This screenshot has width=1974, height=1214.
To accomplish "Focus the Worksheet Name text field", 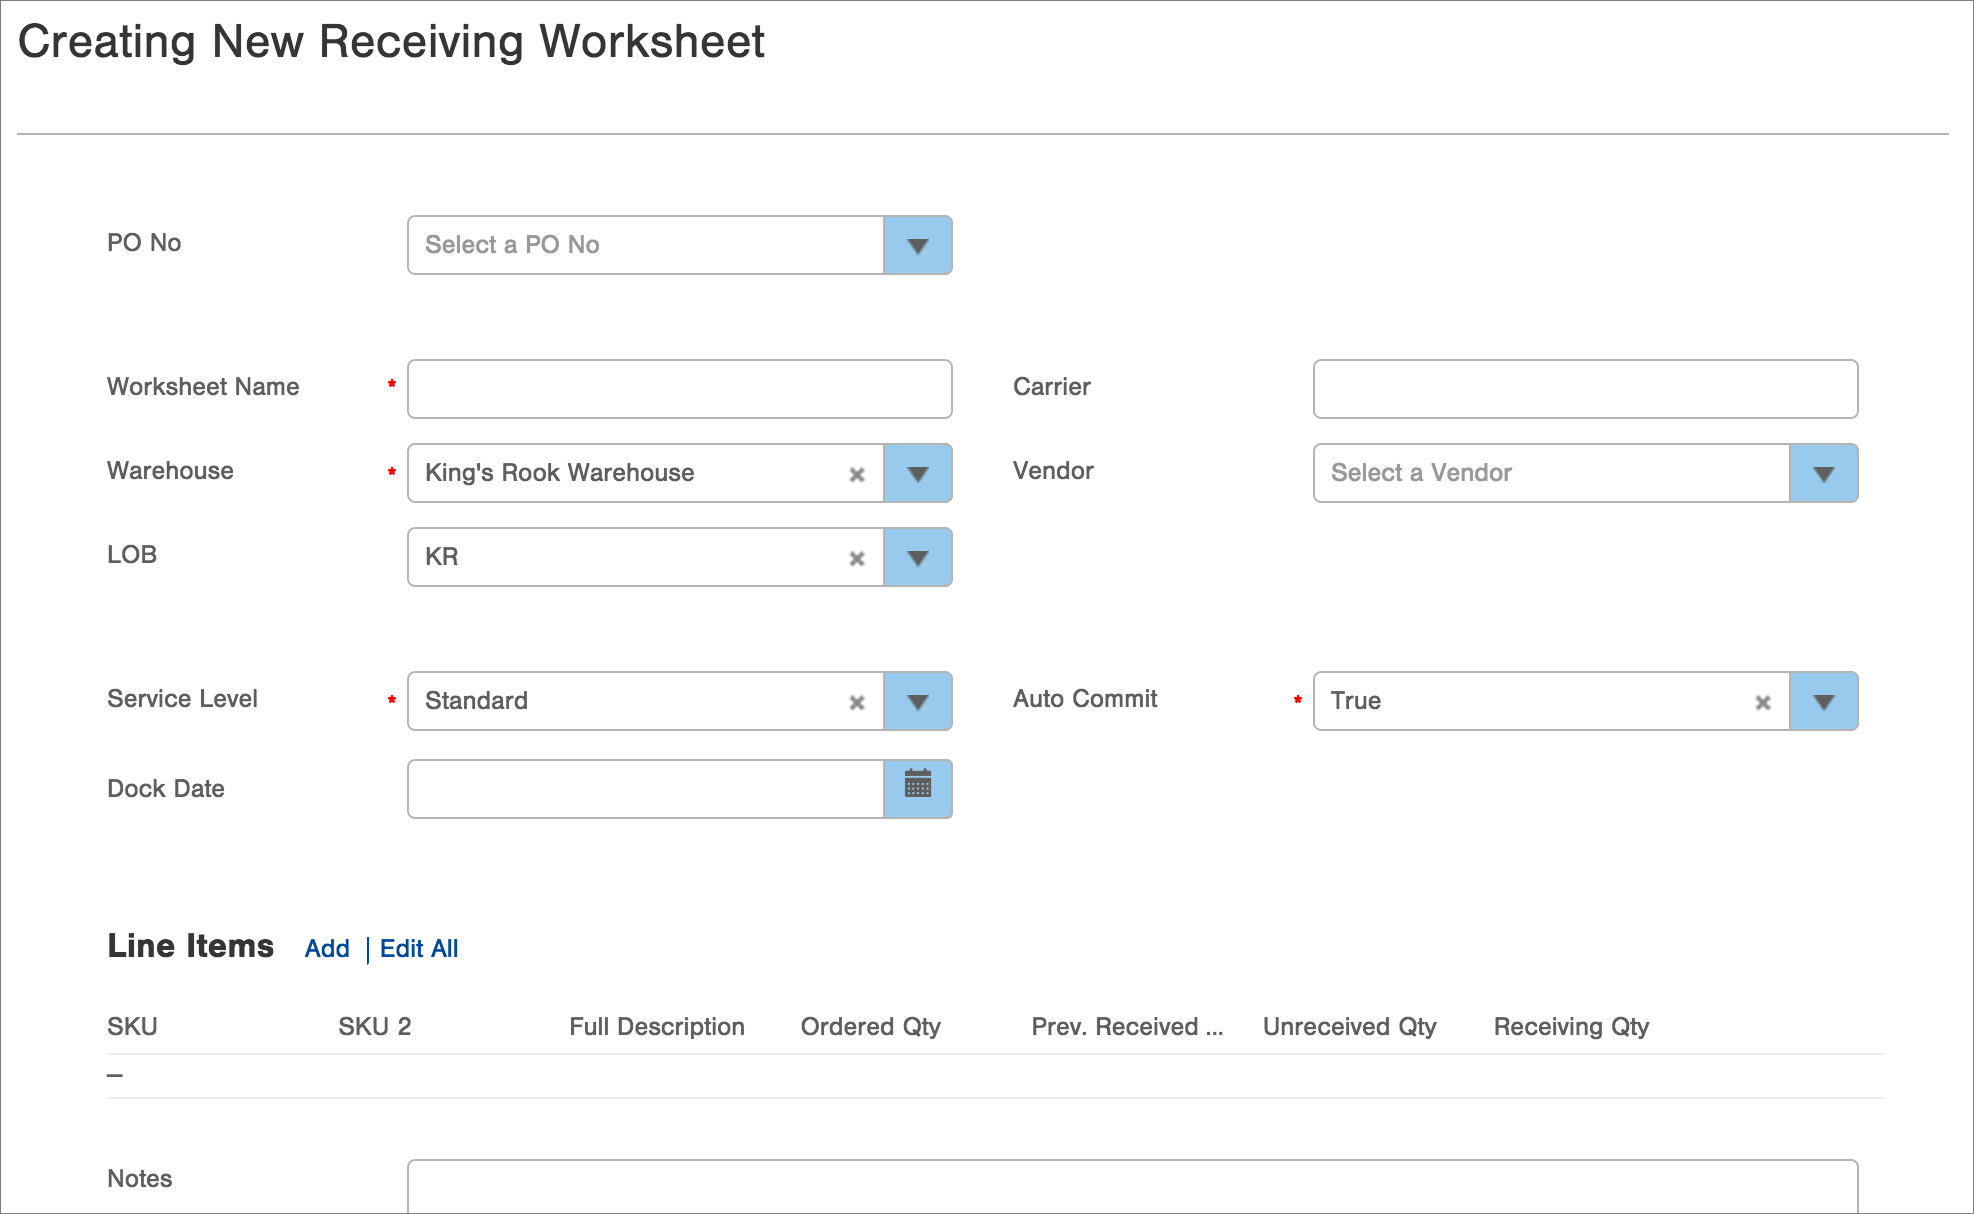I will 679,389.
